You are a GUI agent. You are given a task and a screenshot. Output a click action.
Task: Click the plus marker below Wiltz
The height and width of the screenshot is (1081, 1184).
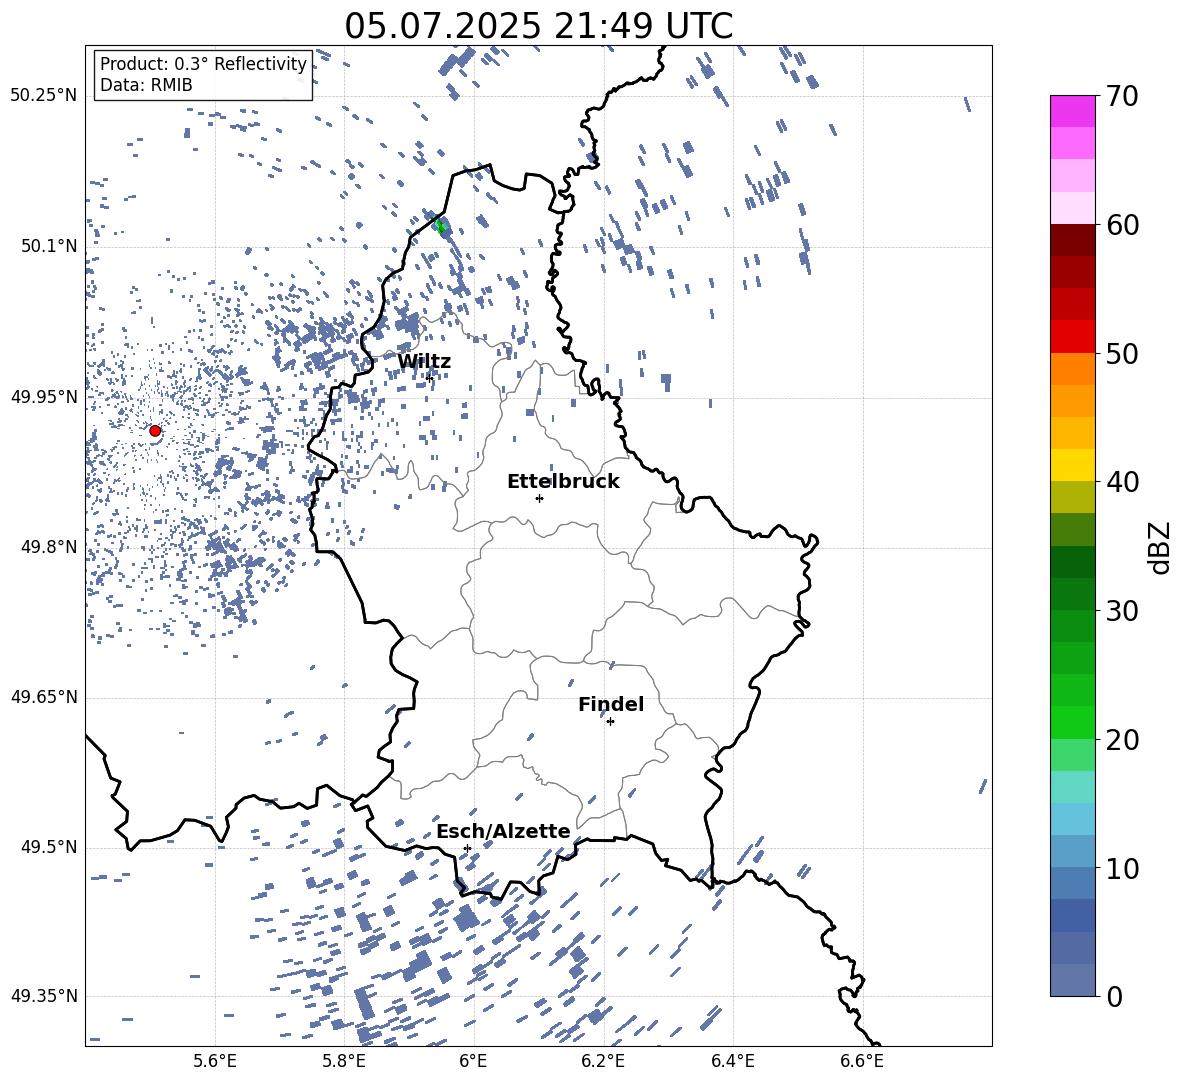click(x=429, y=377)
